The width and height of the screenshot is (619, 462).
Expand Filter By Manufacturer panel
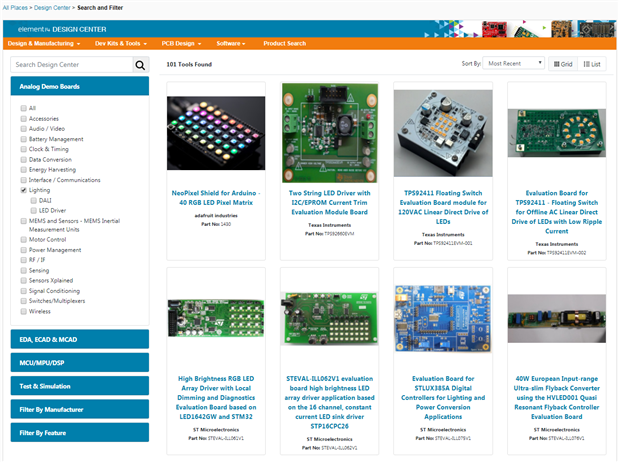80,409
